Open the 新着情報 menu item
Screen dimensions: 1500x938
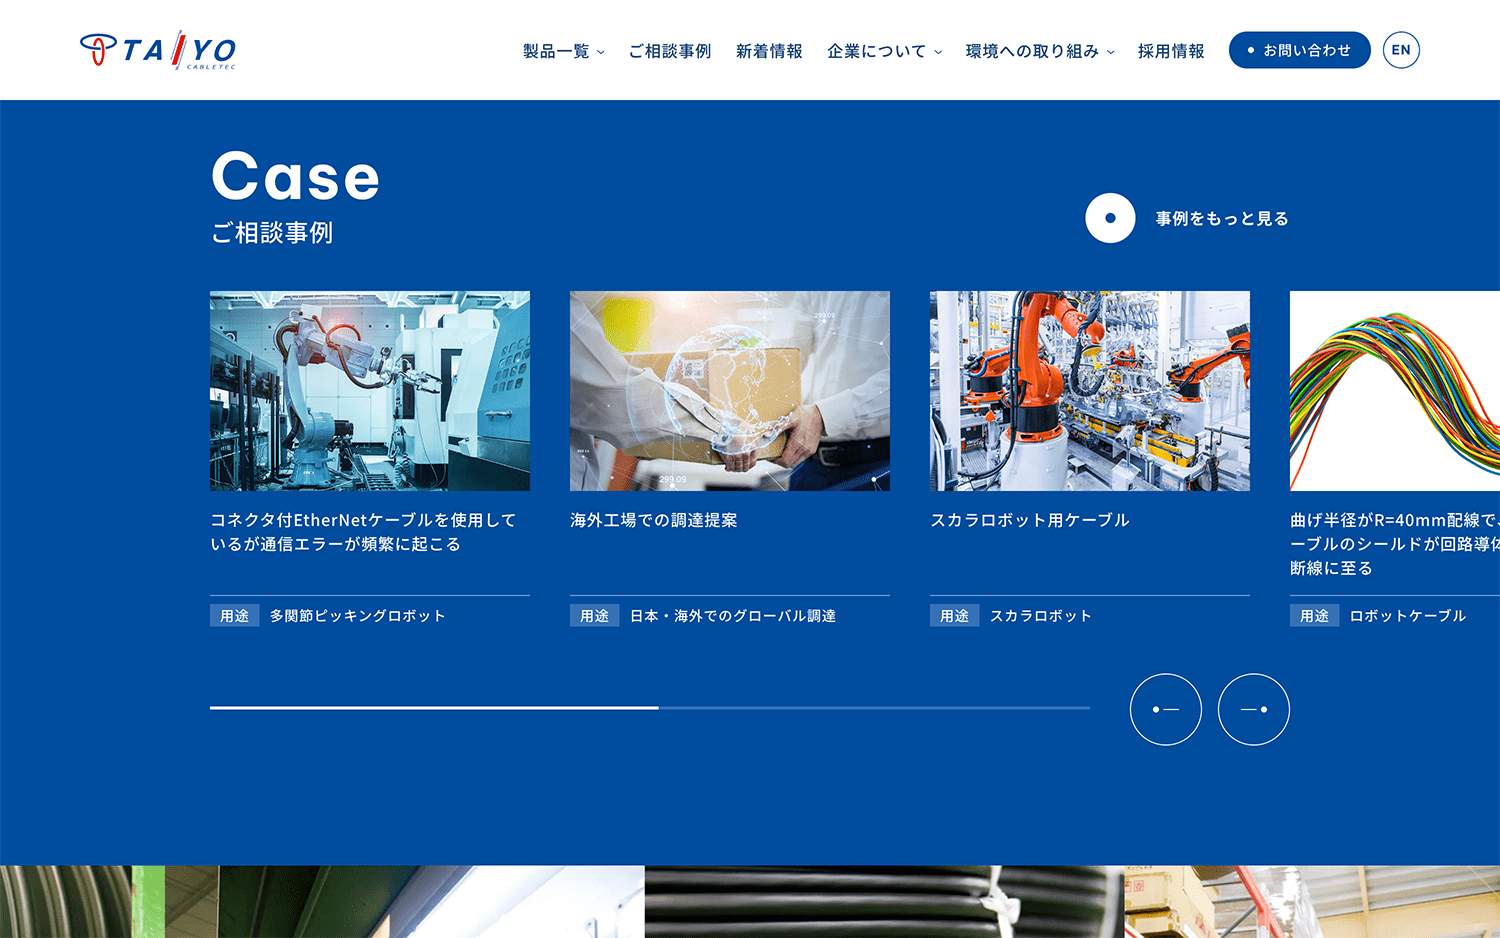769,51
